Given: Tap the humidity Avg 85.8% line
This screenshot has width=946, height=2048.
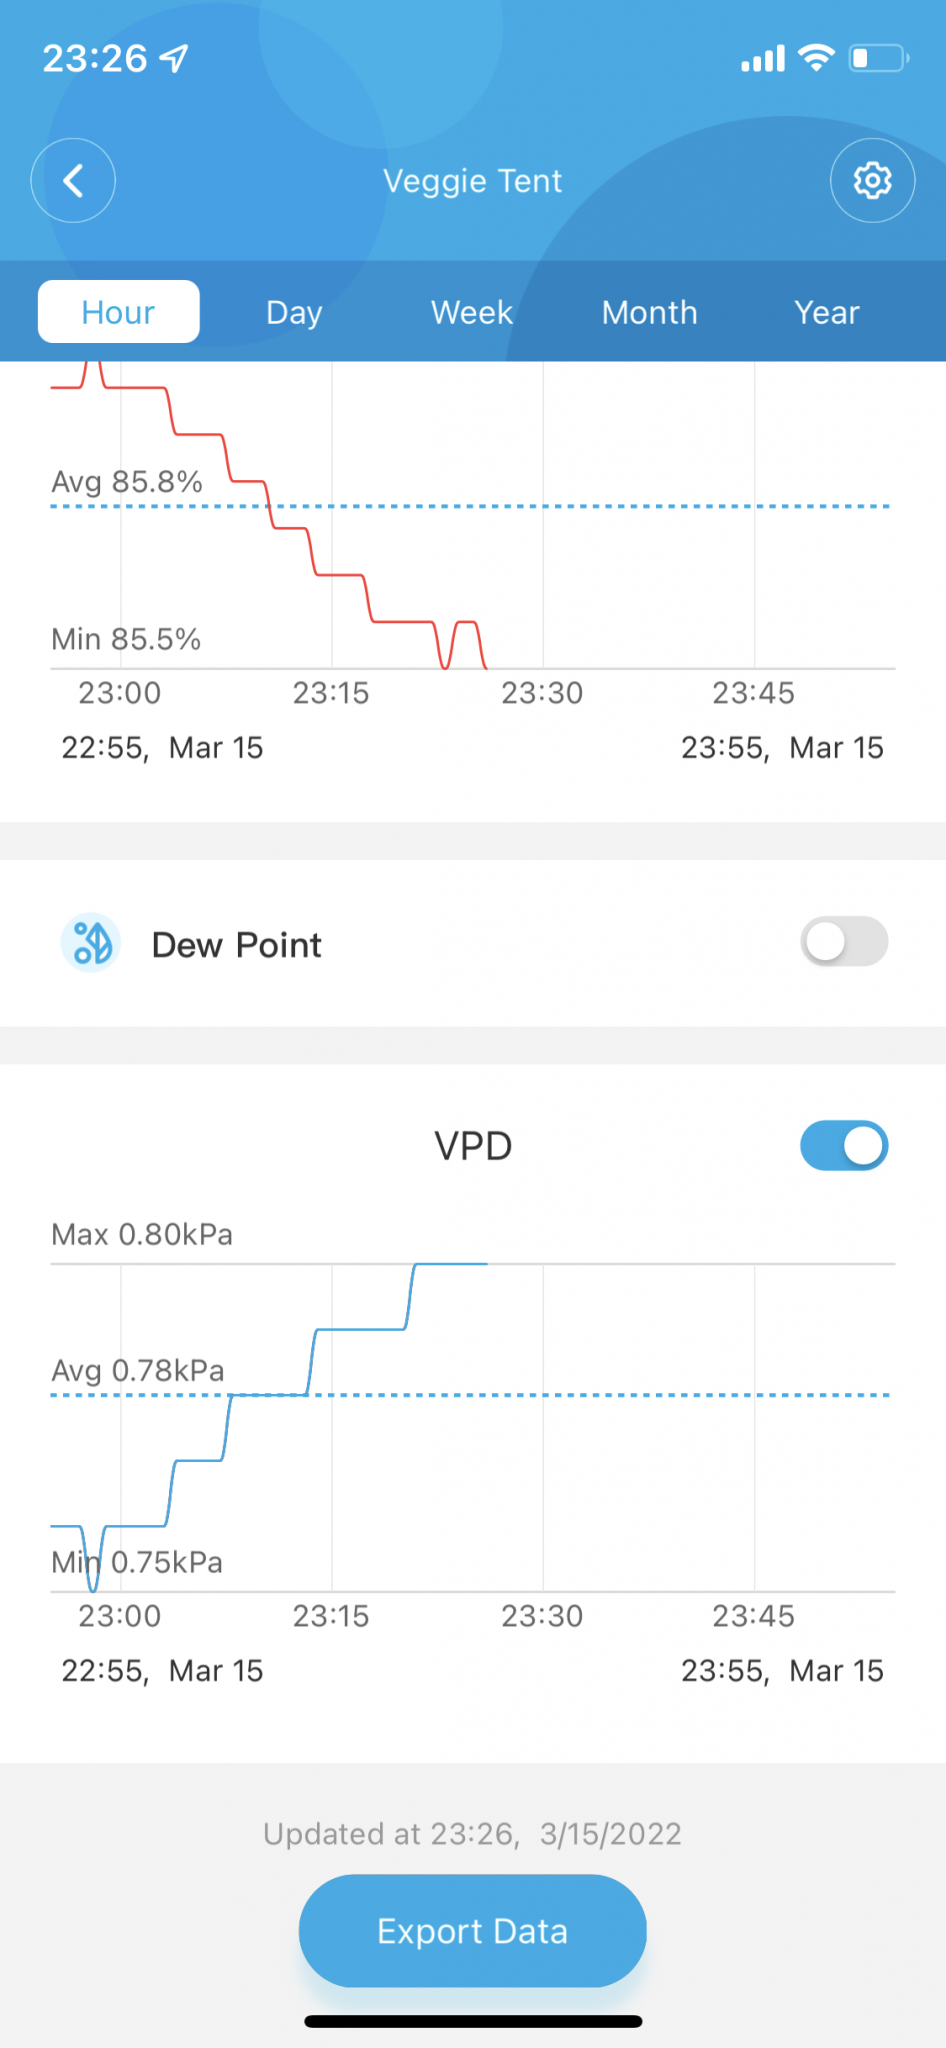Looking at the screenshot, I should [x=470, y=506].
